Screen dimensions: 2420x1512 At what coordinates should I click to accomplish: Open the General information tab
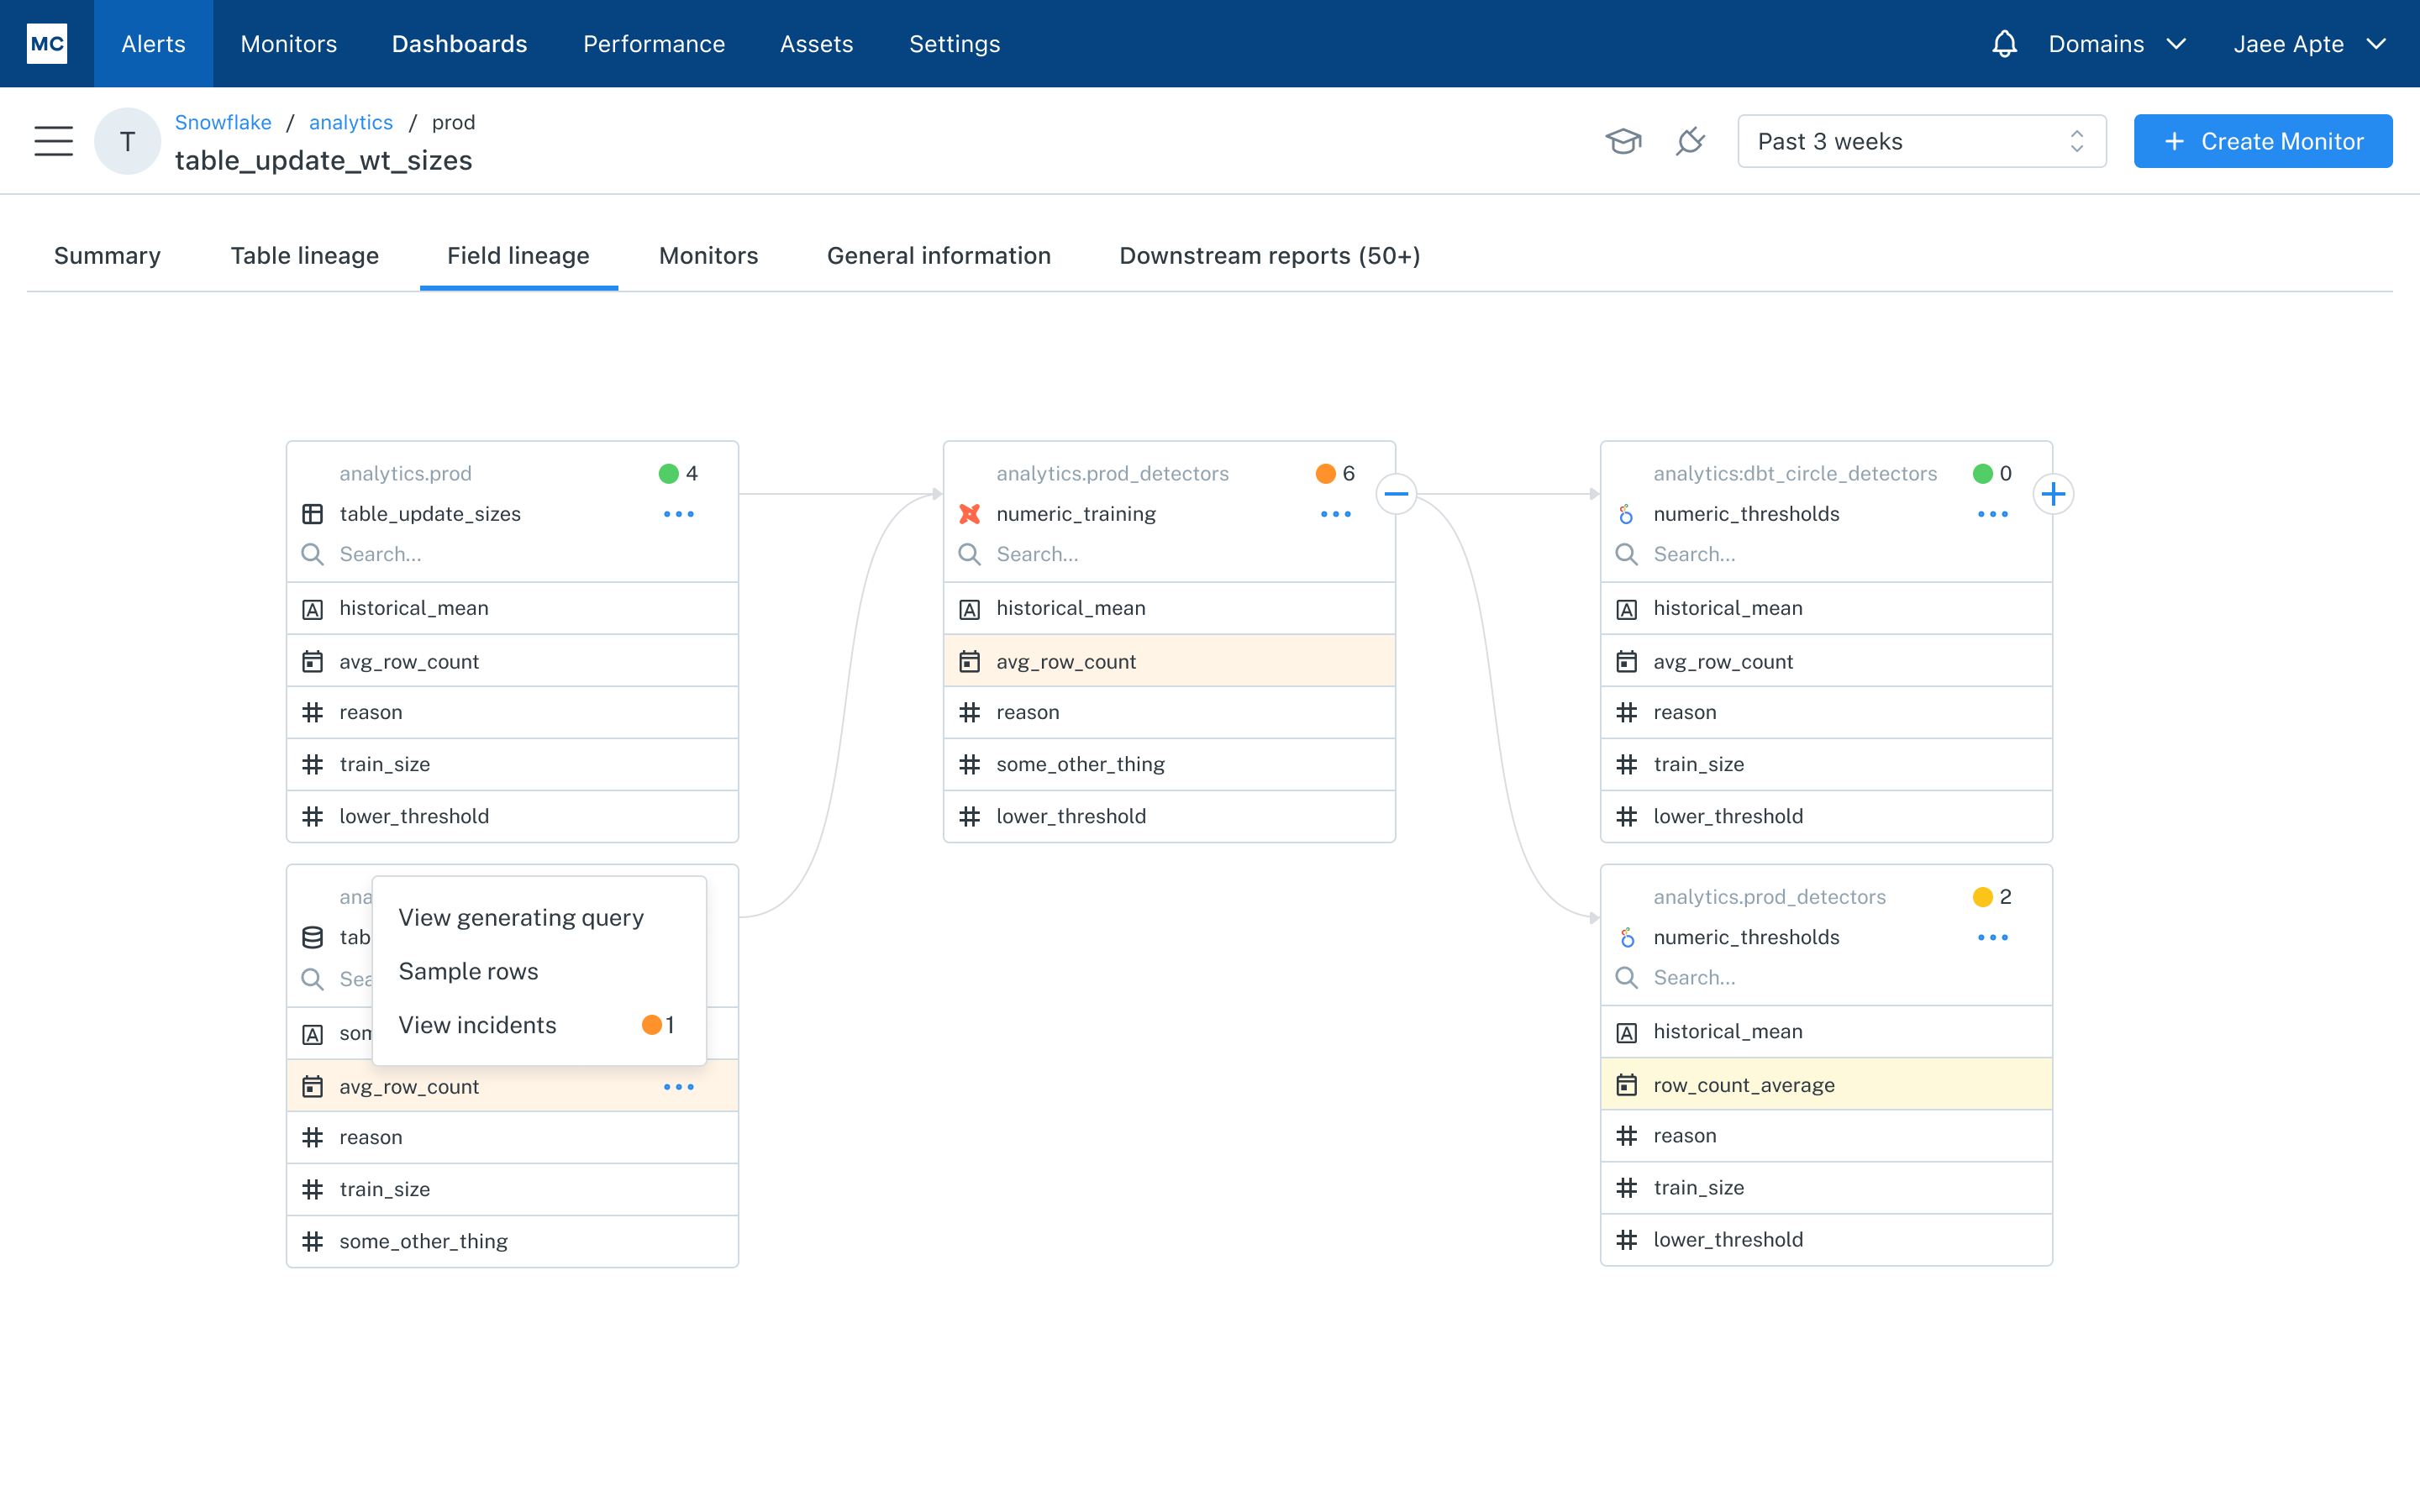click(938, 256)
